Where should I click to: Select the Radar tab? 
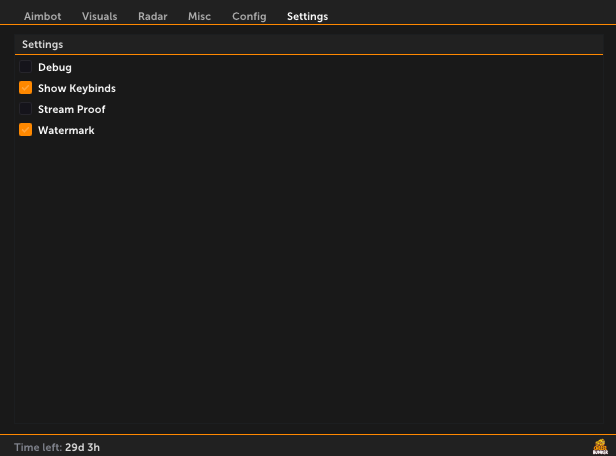coord(152,16)
